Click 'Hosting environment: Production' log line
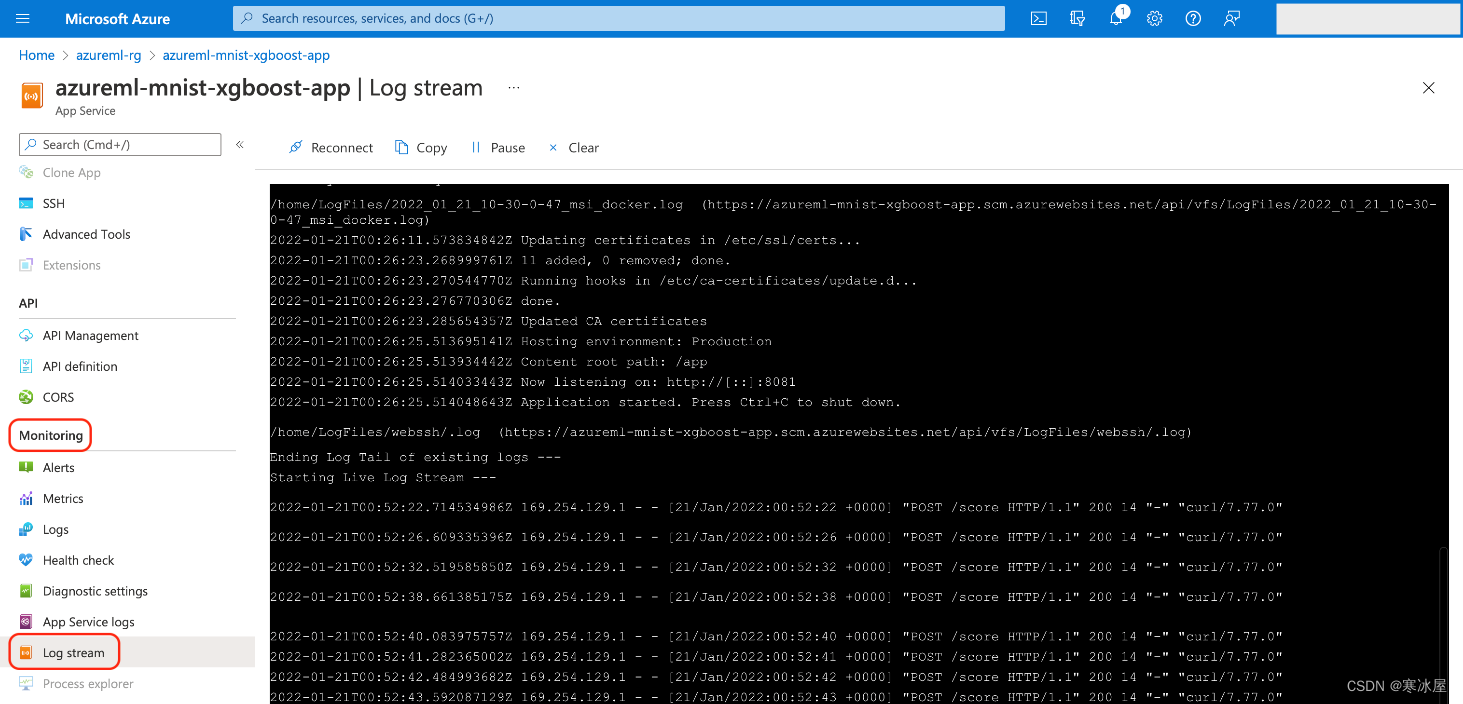Image resolution: width=1463 pixels, height=704 pixels. click(x=520, y=341)
